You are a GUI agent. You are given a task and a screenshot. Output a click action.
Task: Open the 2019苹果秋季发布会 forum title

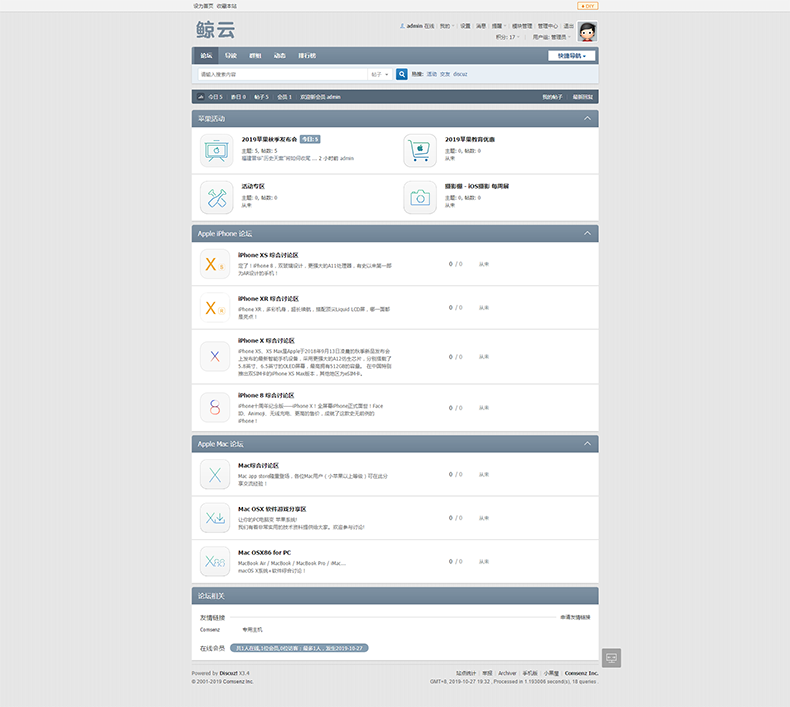(x=269, y=139)
